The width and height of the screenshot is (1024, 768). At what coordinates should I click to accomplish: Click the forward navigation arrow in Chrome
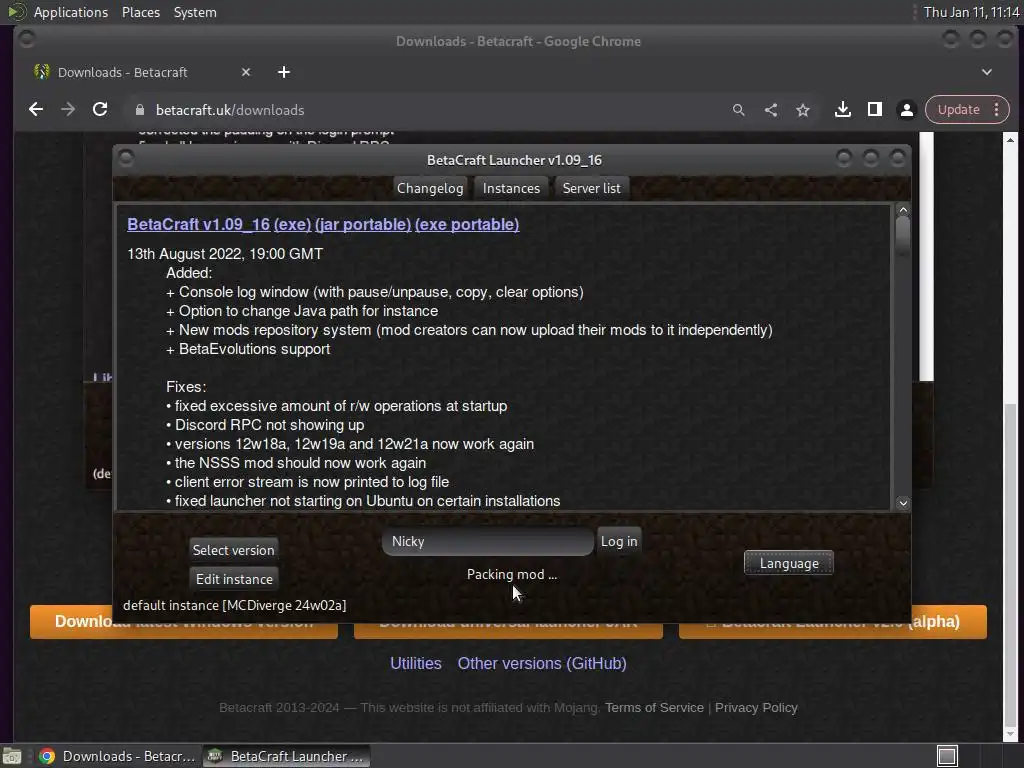(68, 110)
